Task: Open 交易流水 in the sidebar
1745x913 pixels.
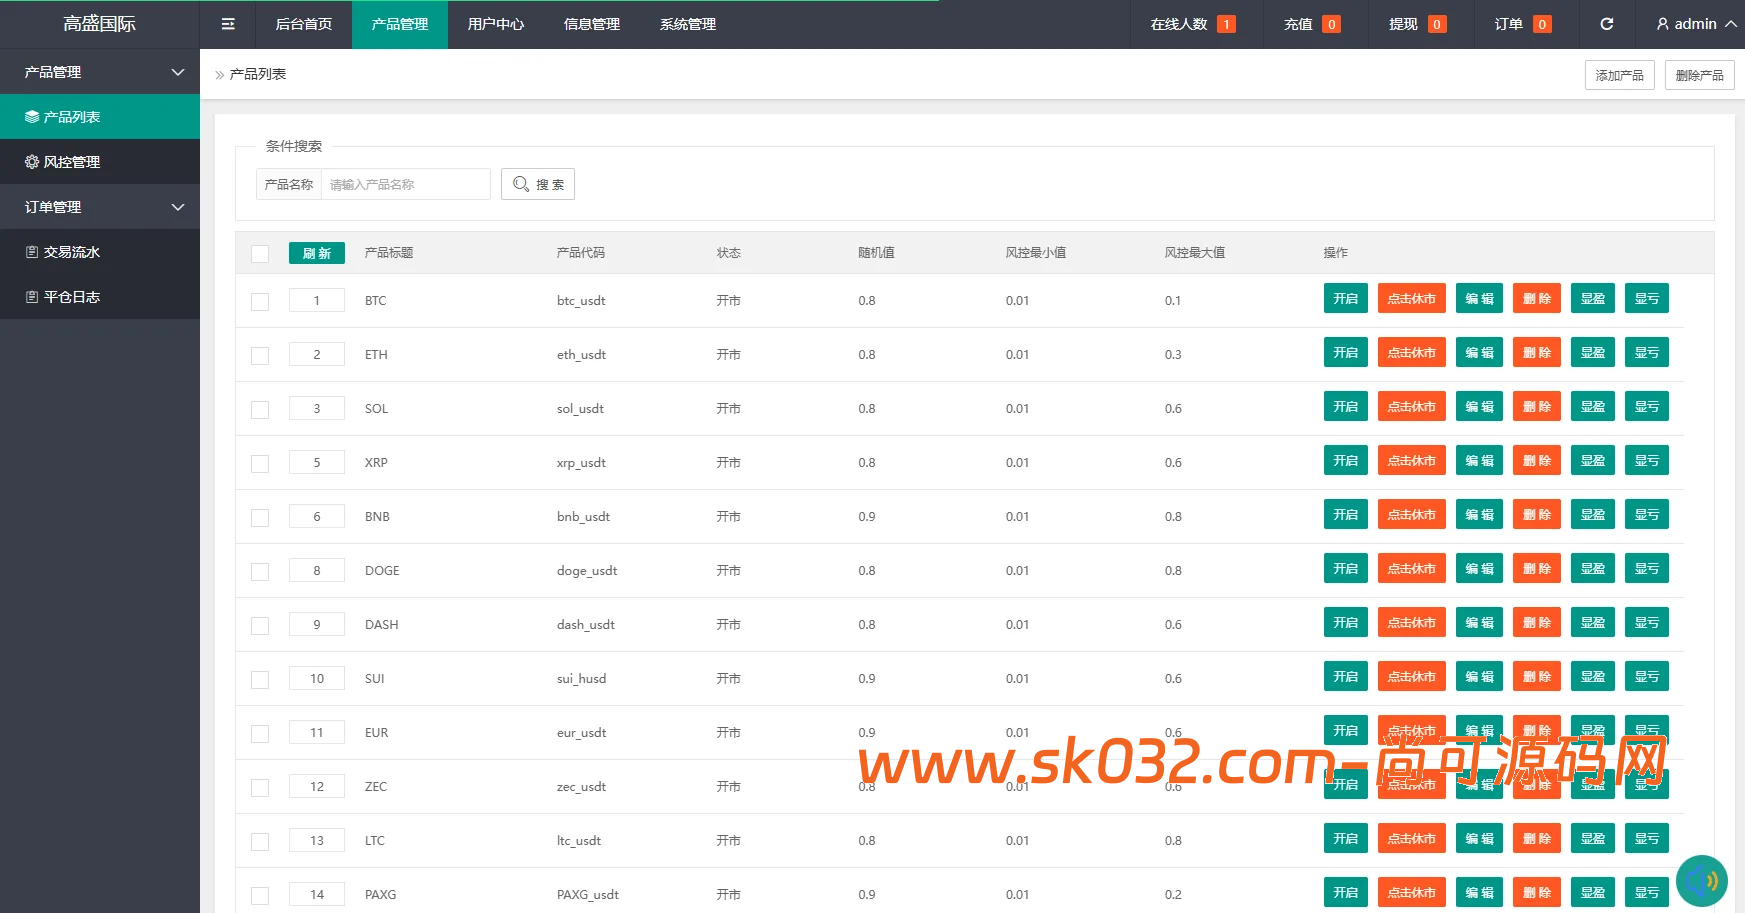Action: [x=63, y=252]
